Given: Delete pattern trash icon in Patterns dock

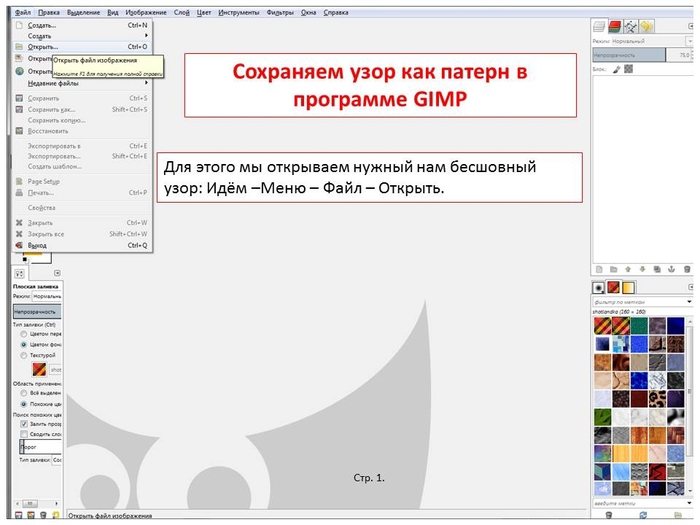Looking at the screenshot, I should (608, 515).
